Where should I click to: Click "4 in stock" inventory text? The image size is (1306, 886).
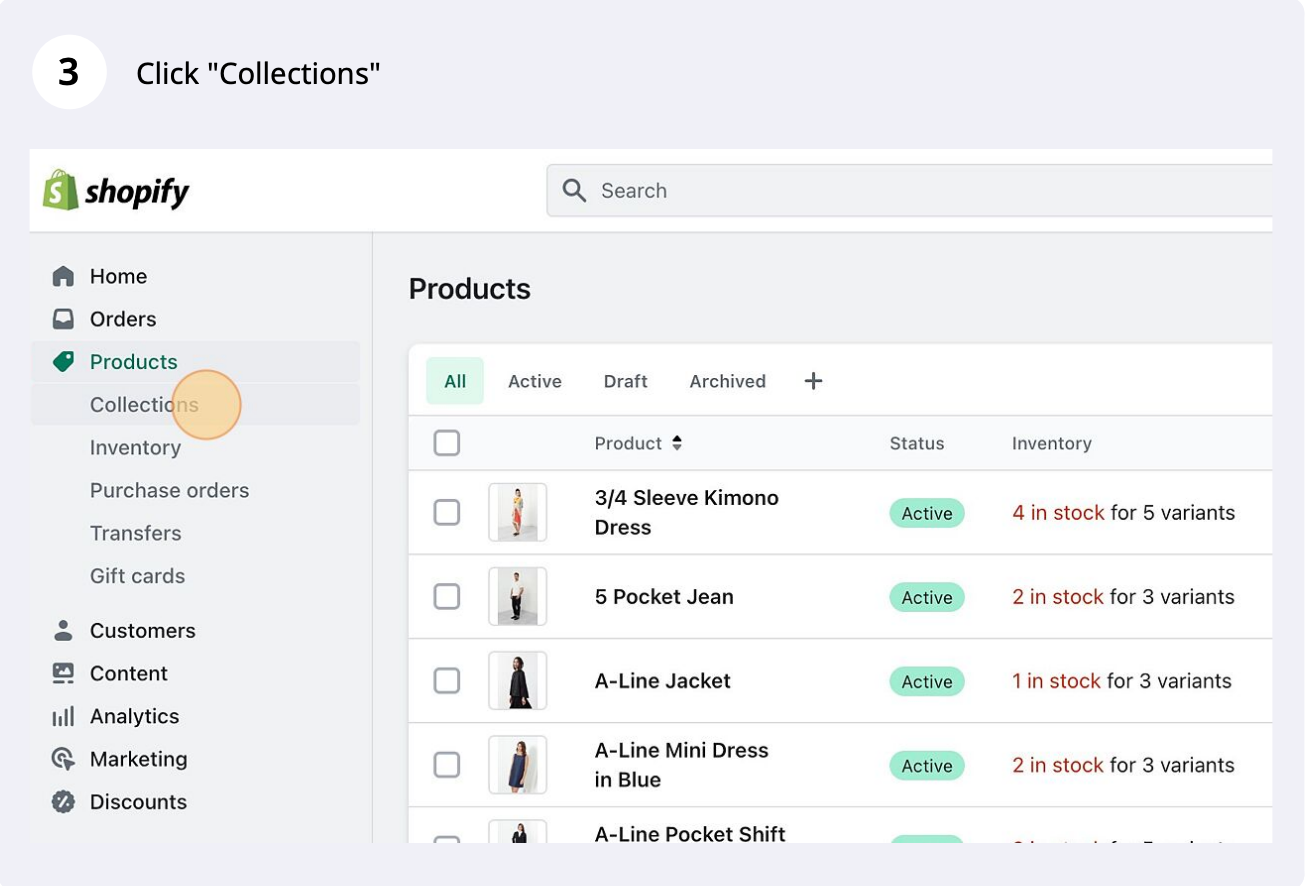pos(1058,513)
